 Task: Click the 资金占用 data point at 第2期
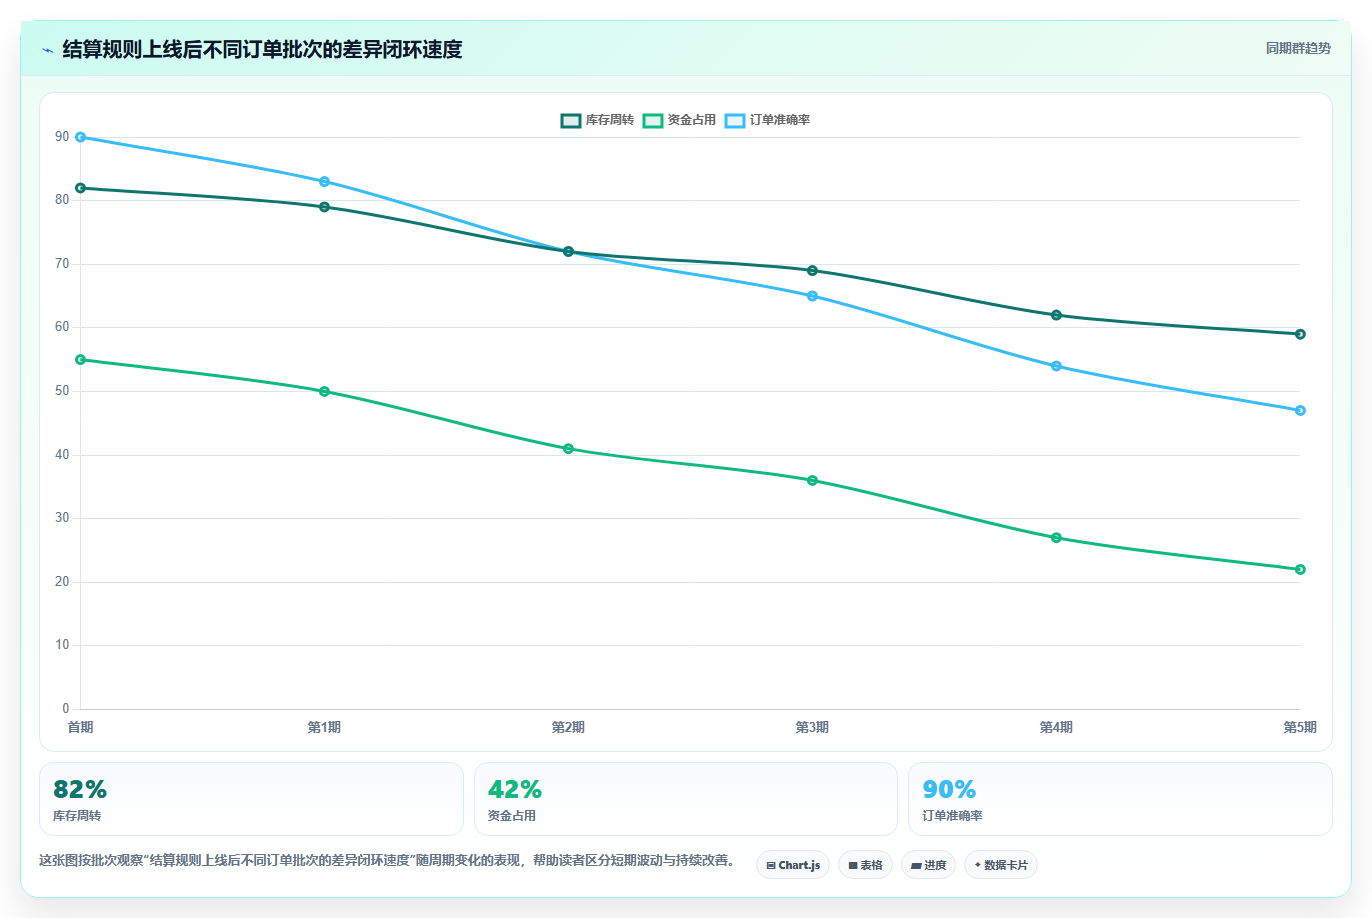(568, 448)
